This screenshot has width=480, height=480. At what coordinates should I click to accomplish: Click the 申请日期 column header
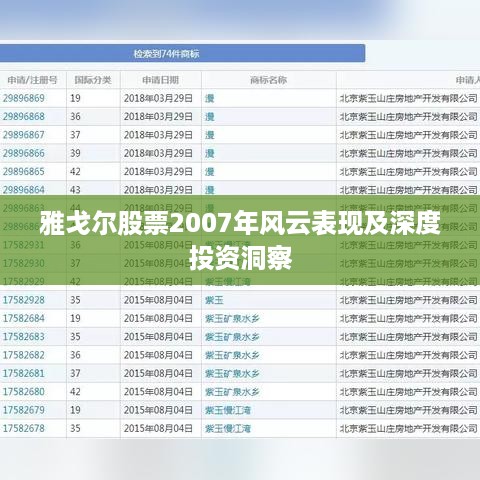point(160,80)
